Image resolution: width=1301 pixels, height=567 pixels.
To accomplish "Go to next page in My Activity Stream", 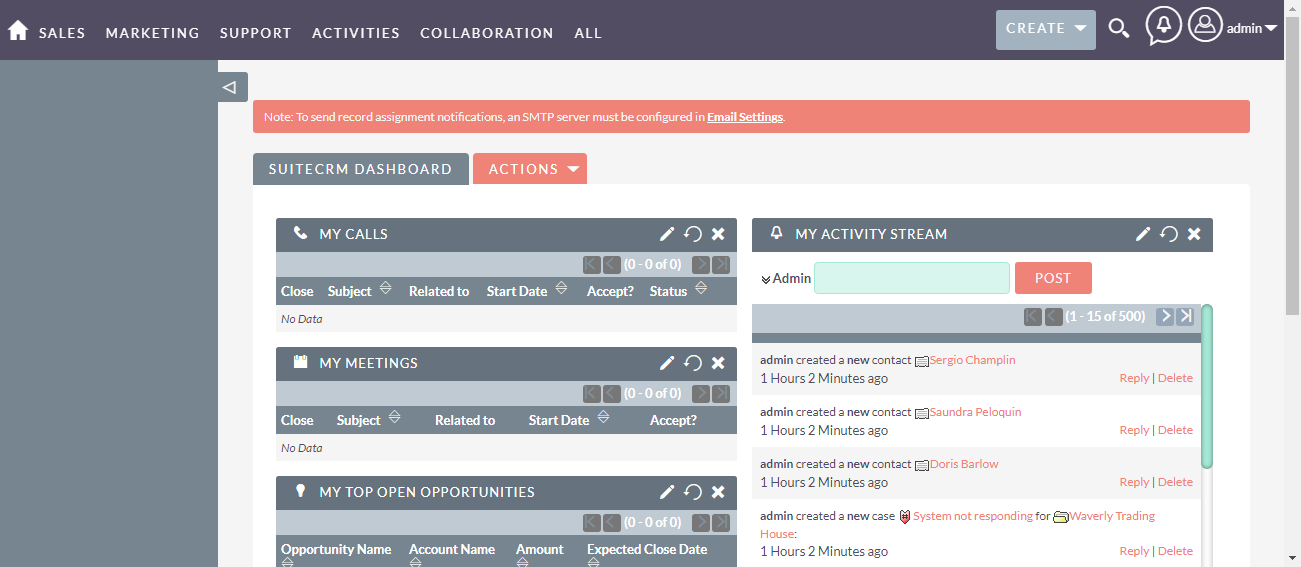I will [1165, 316].
